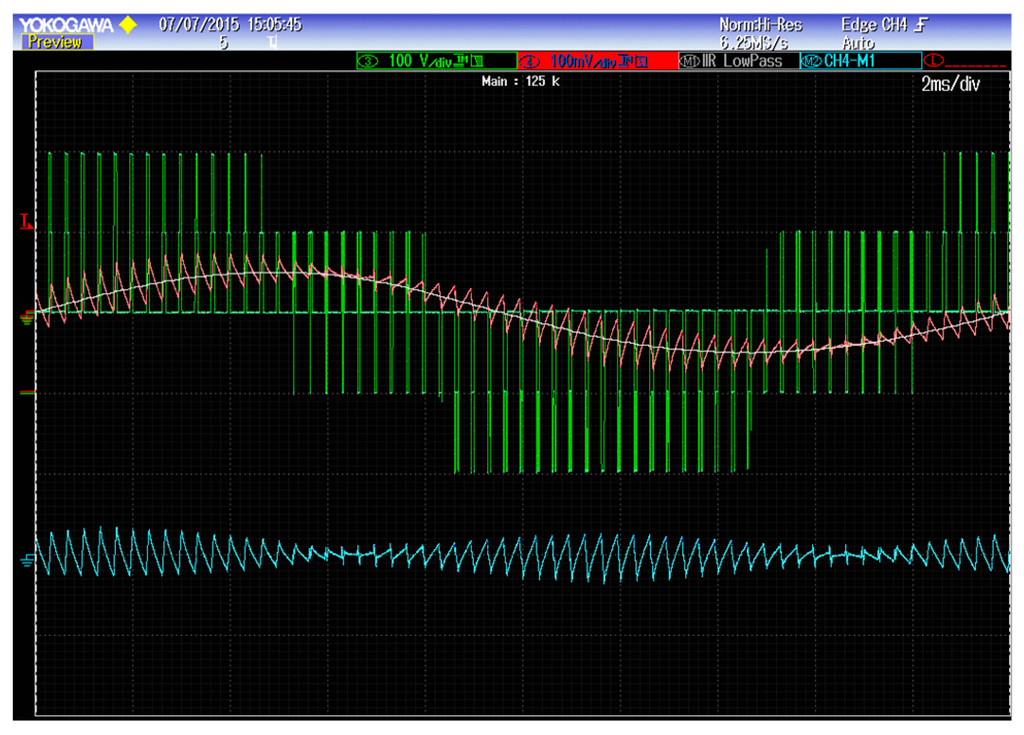Image resolution: width=1024 pixels, height=735 pixels.
Task: Select the Auto trigger mode label
Action: 858,43
